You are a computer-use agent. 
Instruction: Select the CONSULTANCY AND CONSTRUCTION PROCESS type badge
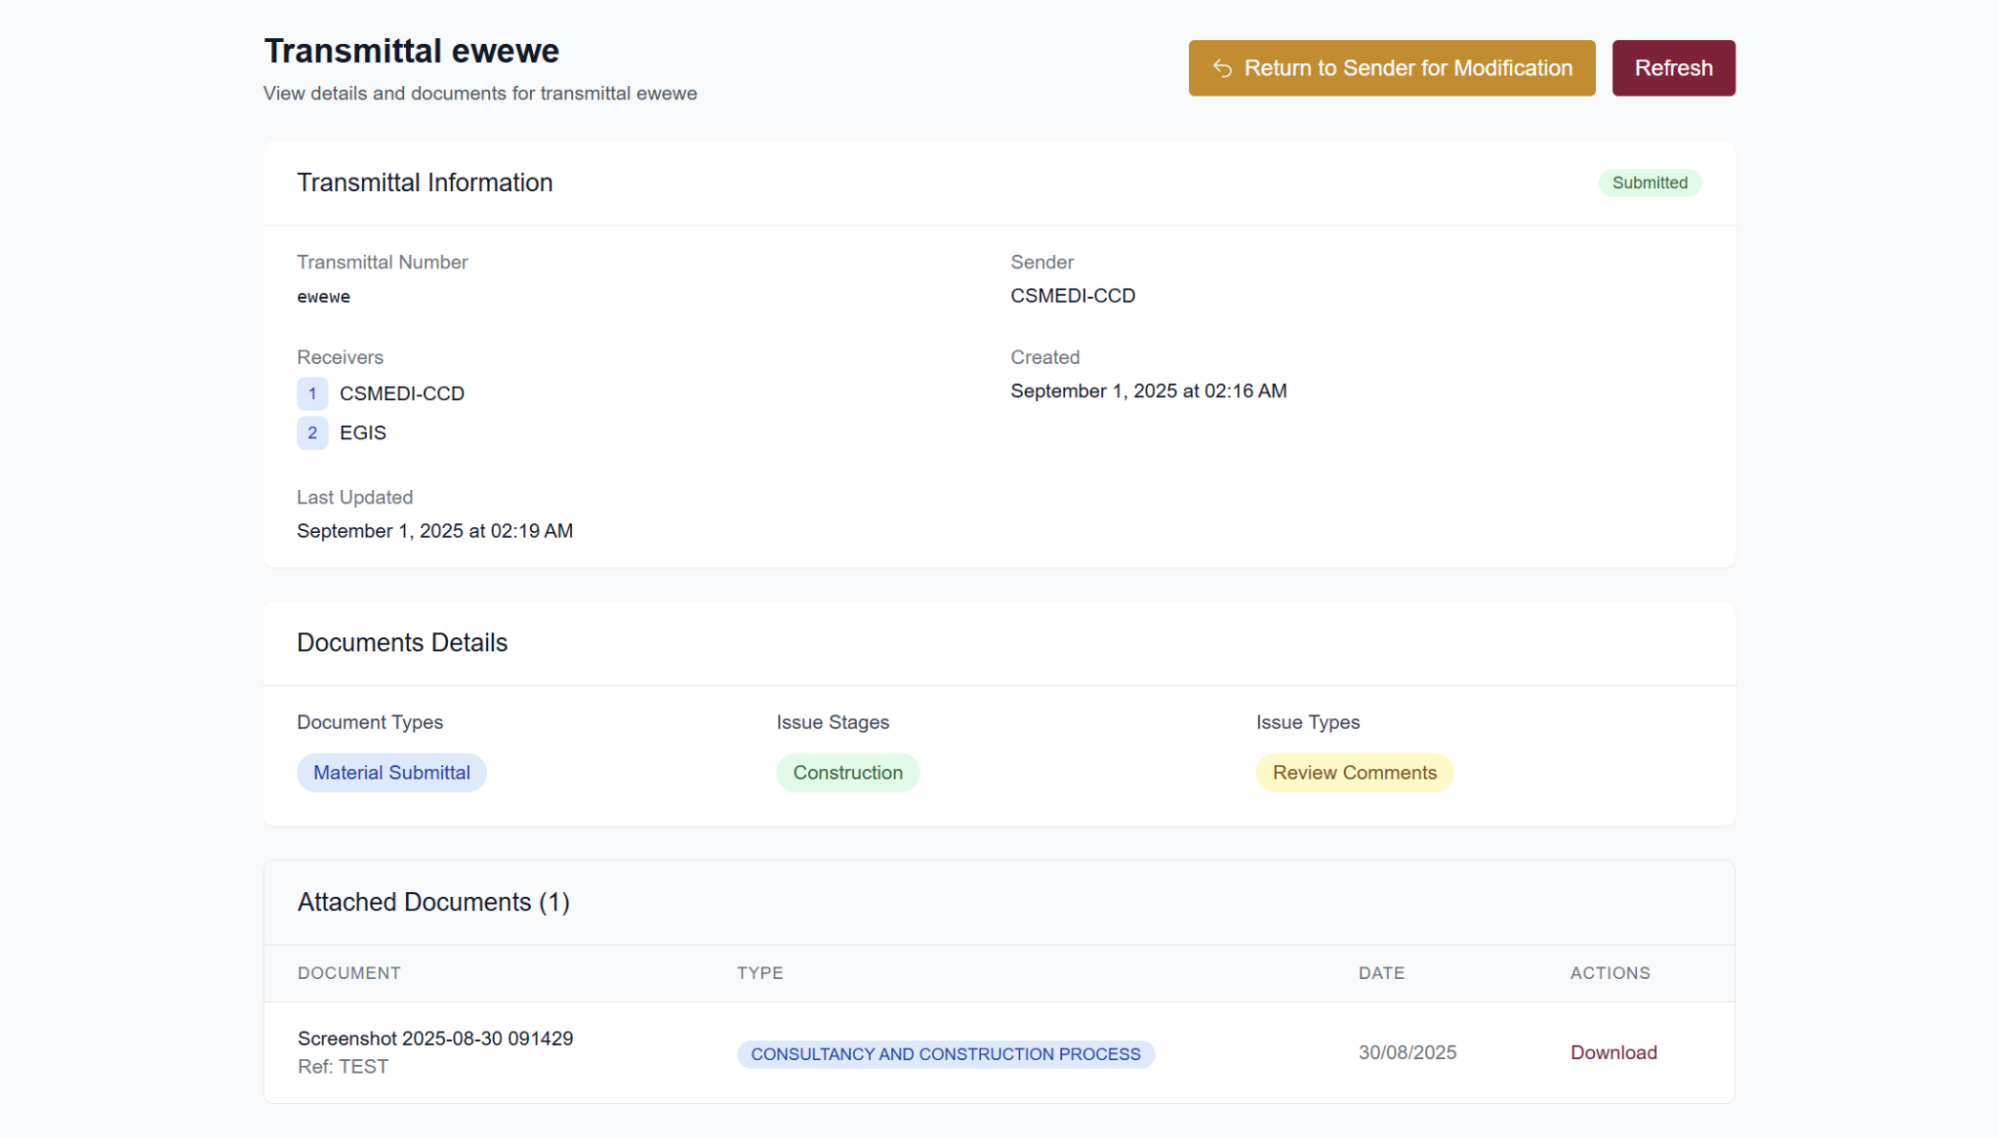pos(946,1053)
